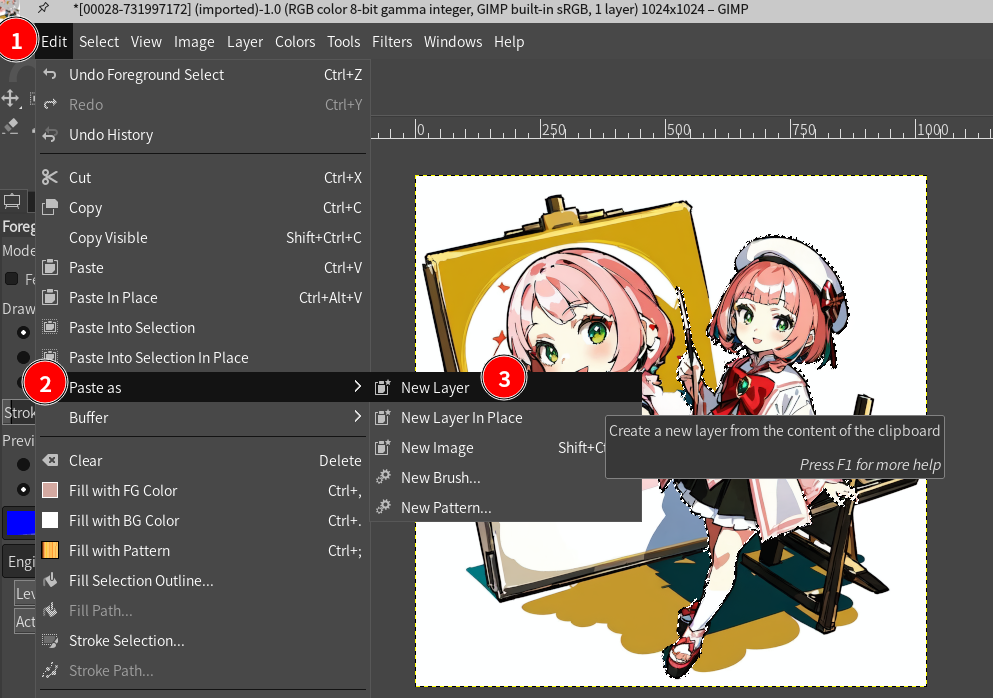Screen dimensions: 993x698
Task: Select the Move tool in toolbox
Action: pyautogui.click(x=11, y=98)
